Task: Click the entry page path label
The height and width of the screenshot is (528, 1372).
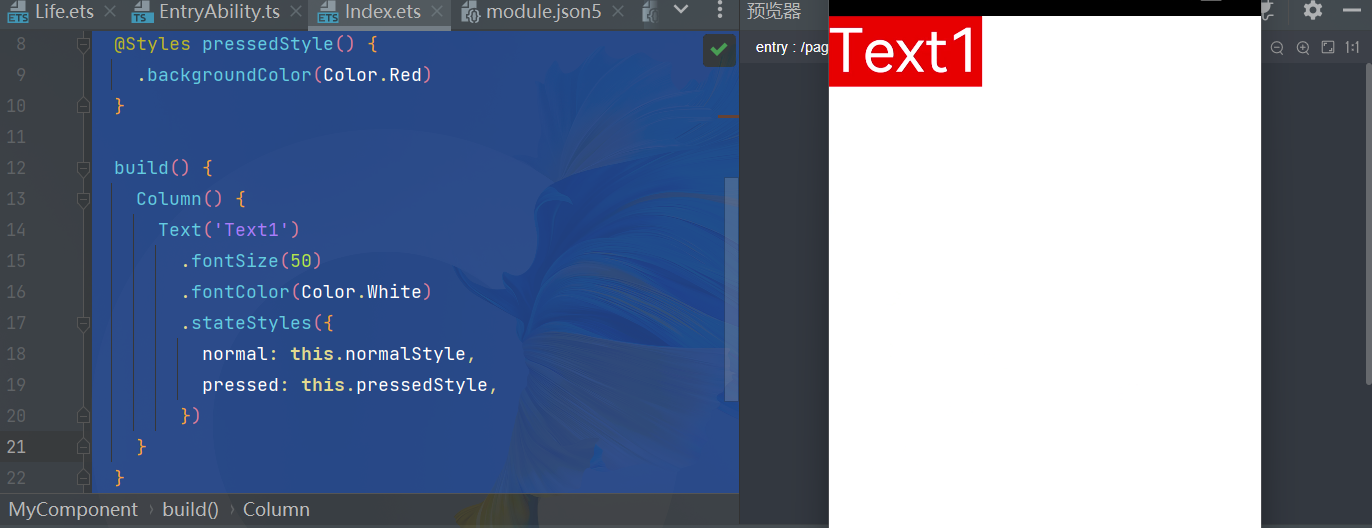Action: click(x=791, y=47)
